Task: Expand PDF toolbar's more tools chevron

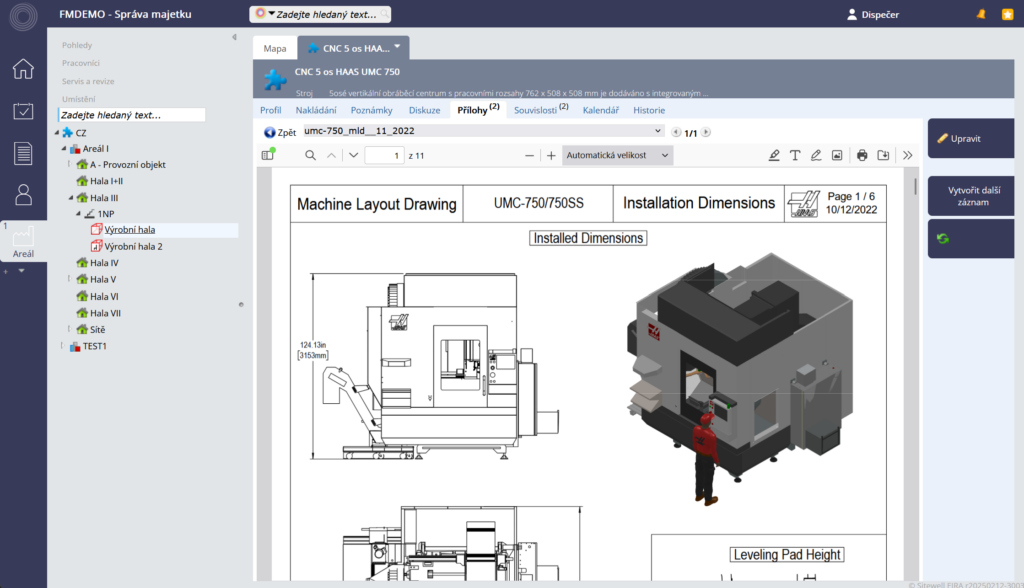Action: 907,155
